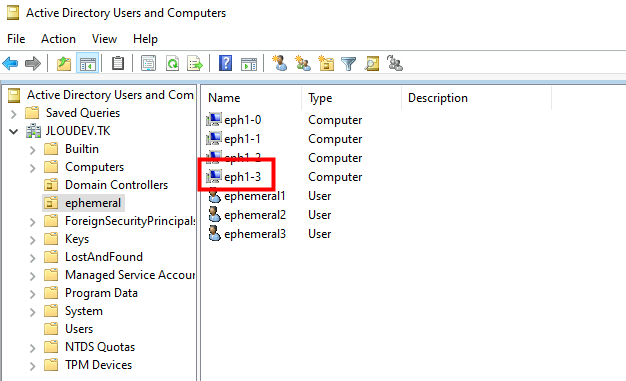
Task: Select Active Directory Users and Computers root
Action: (x=110, y=95)
